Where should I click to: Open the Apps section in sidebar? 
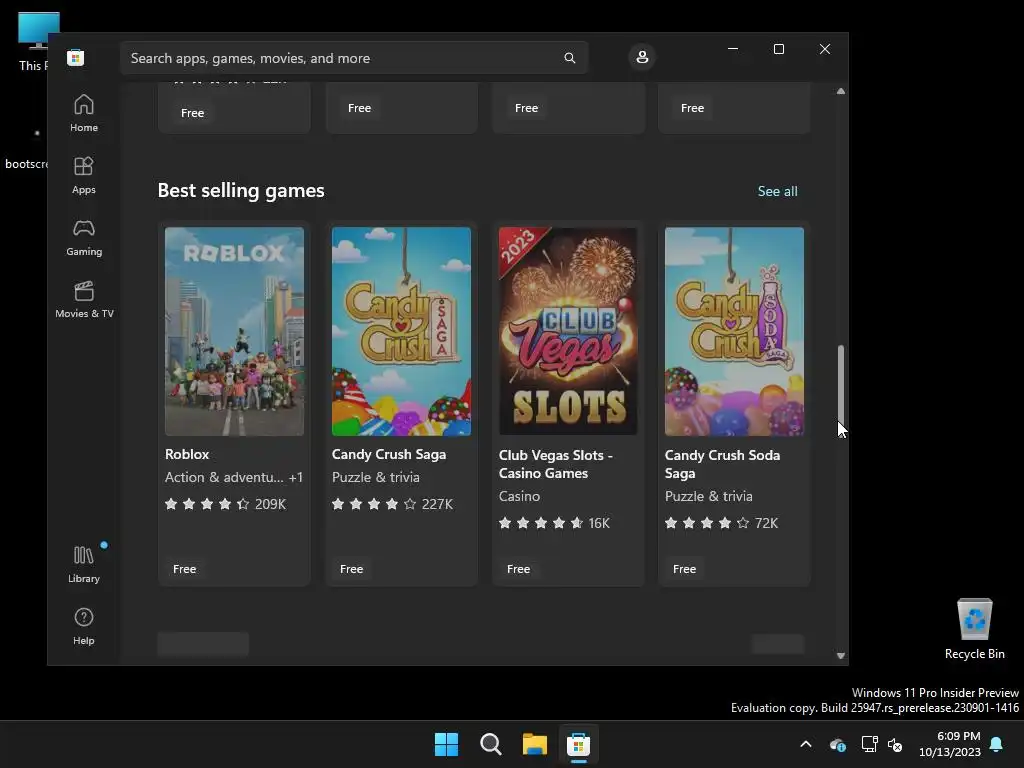84,175
